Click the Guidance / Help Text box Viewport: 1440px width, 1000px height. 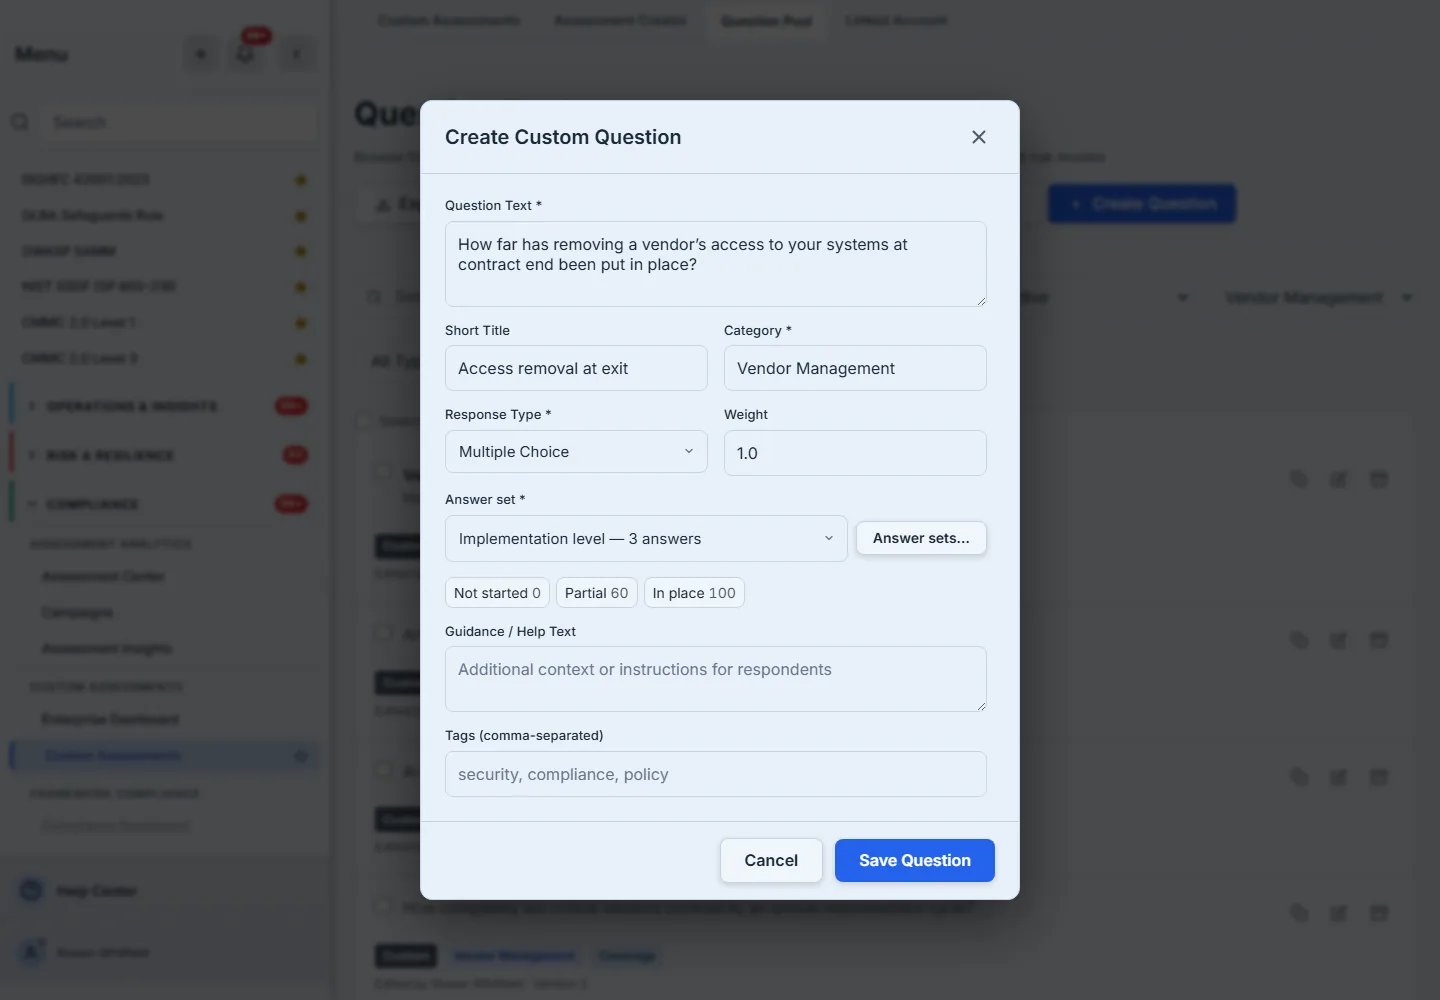click(716, 679)
